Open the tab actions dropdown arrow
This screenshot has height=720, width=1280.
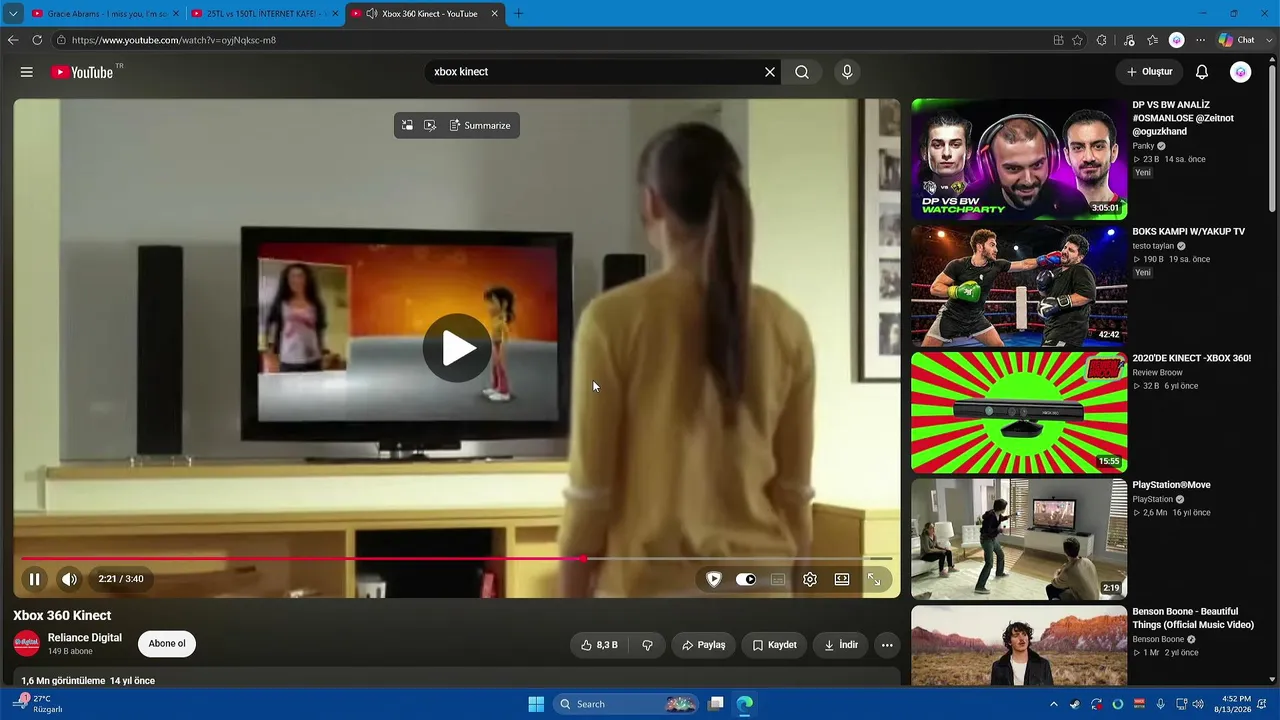pos(13,14)
